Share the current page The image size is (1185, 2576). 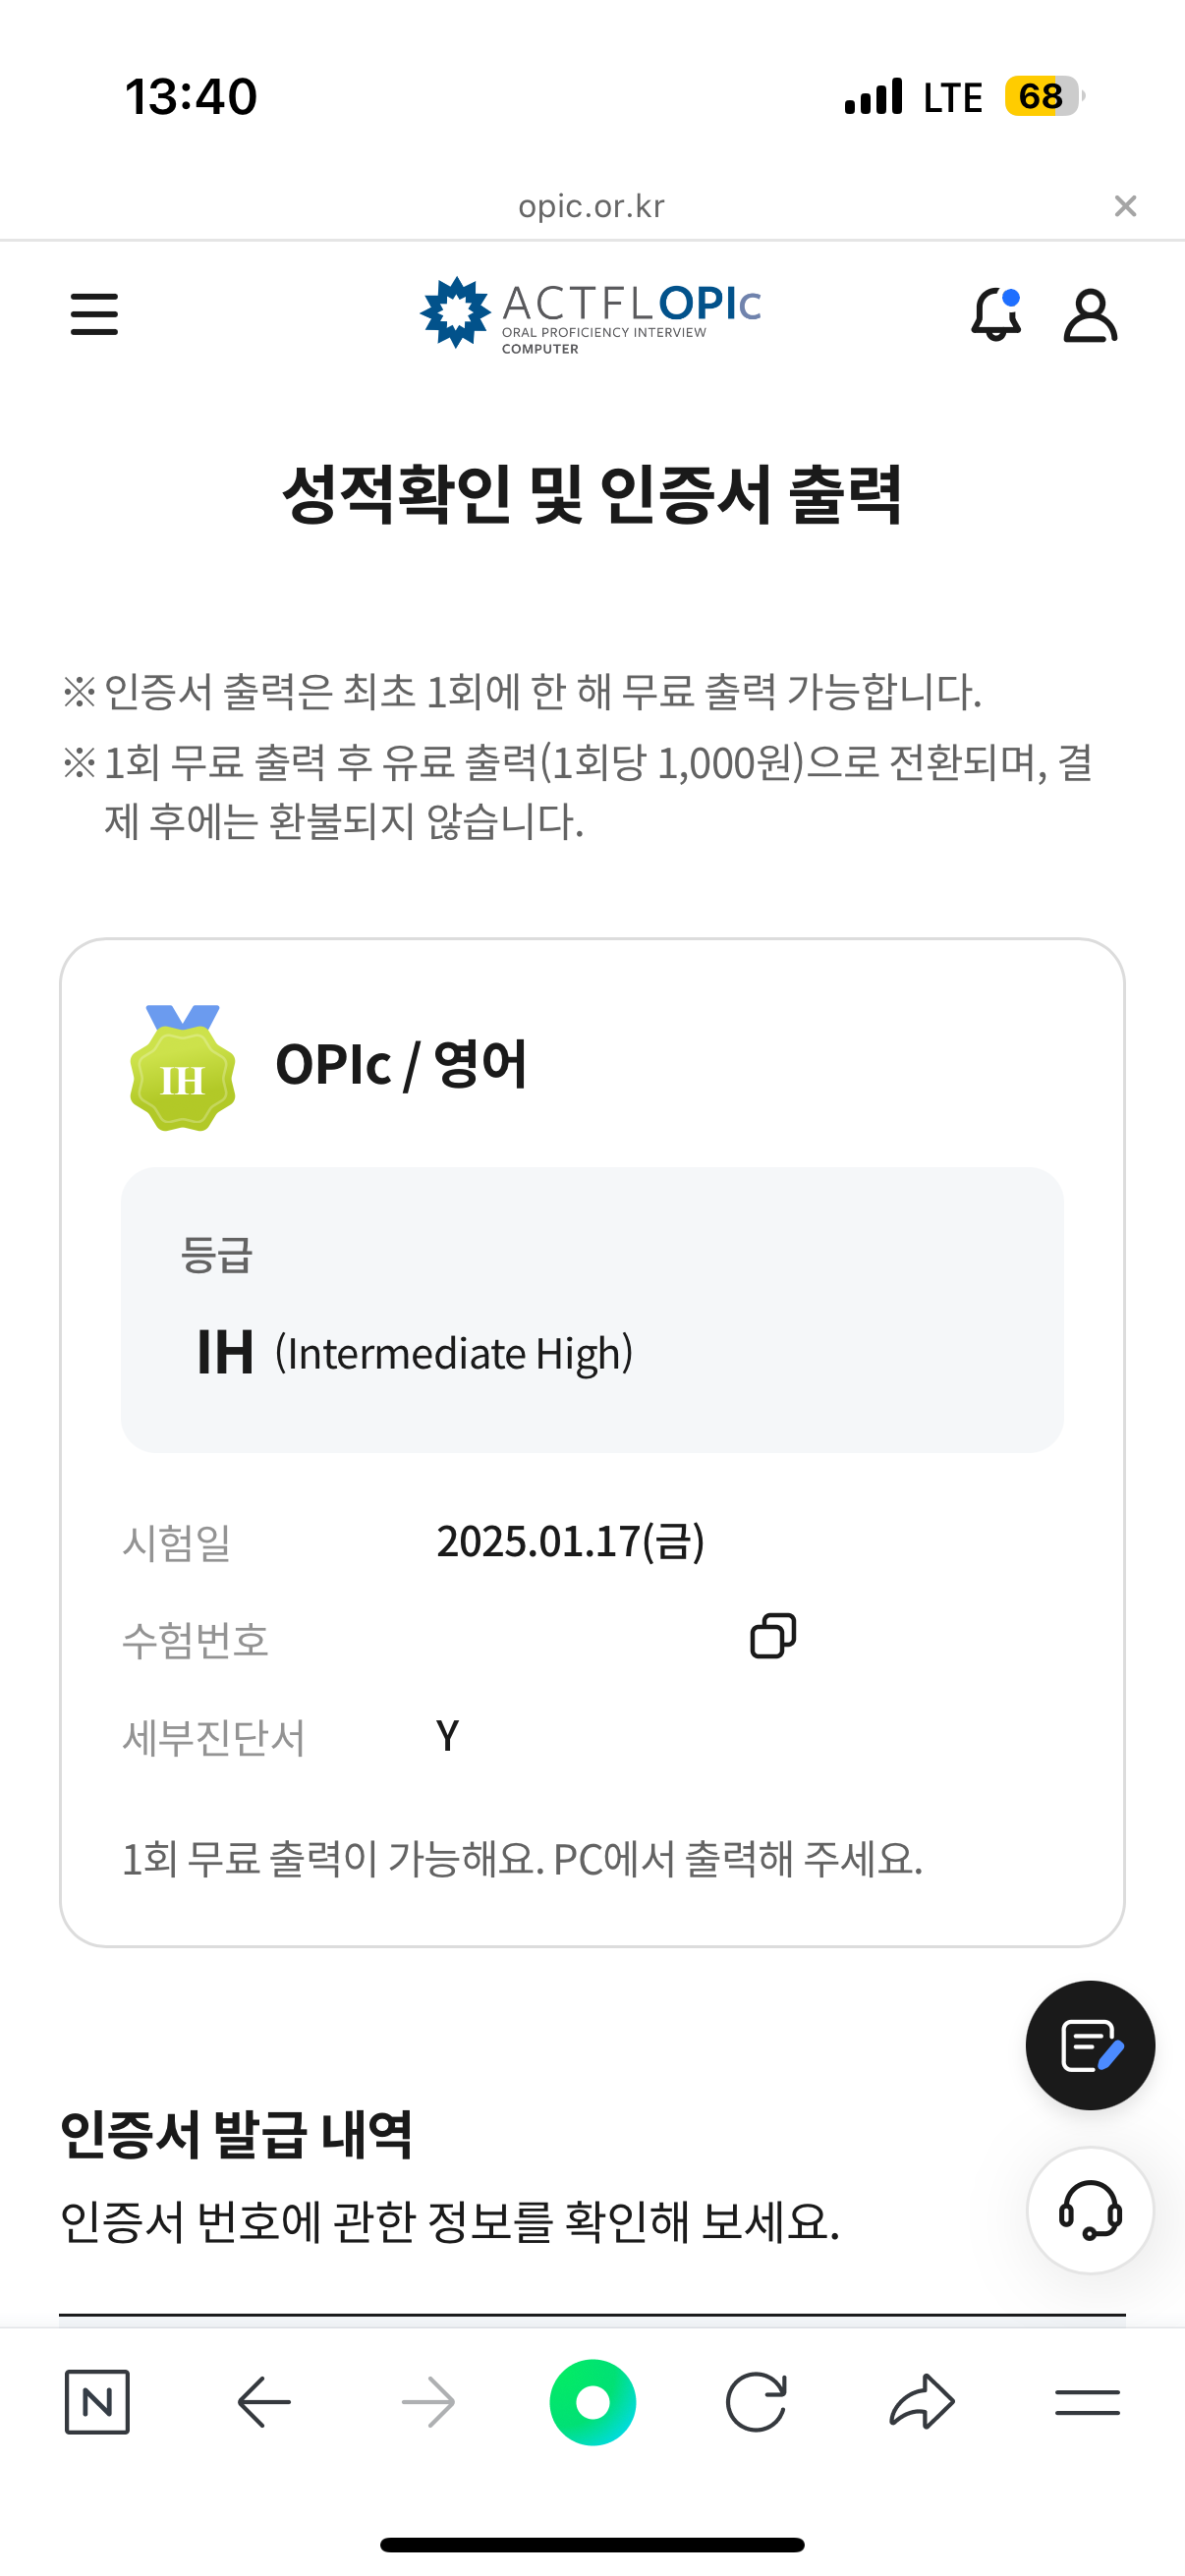point(921,2401)
